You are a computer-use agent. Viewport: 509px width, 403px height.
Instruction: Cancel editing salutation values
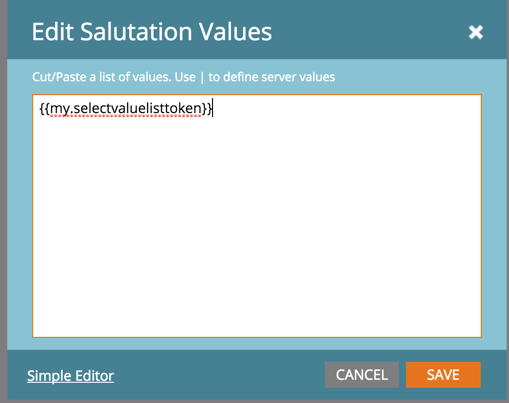tap(362, 375)
